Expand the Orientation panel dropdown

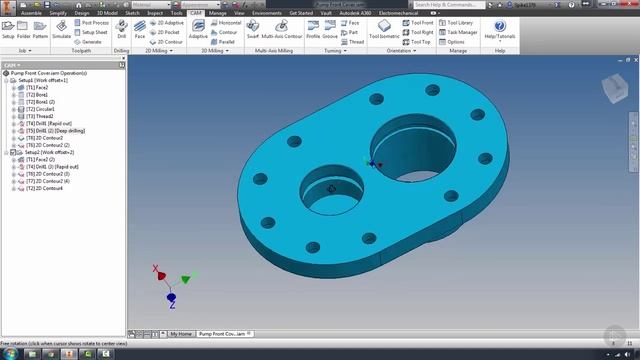tap(401, 51)
